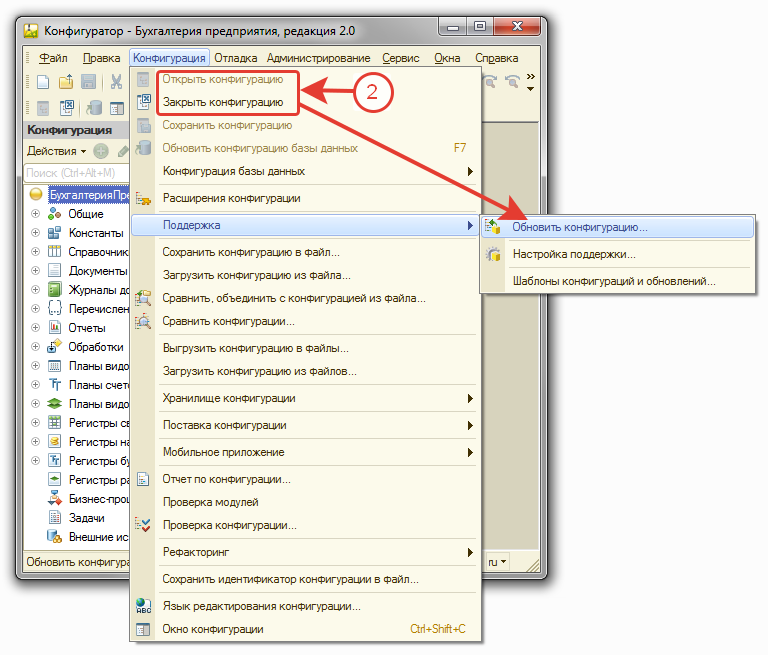Click the checkmark icon beside Проверка конфигурации

click(143, 525)
